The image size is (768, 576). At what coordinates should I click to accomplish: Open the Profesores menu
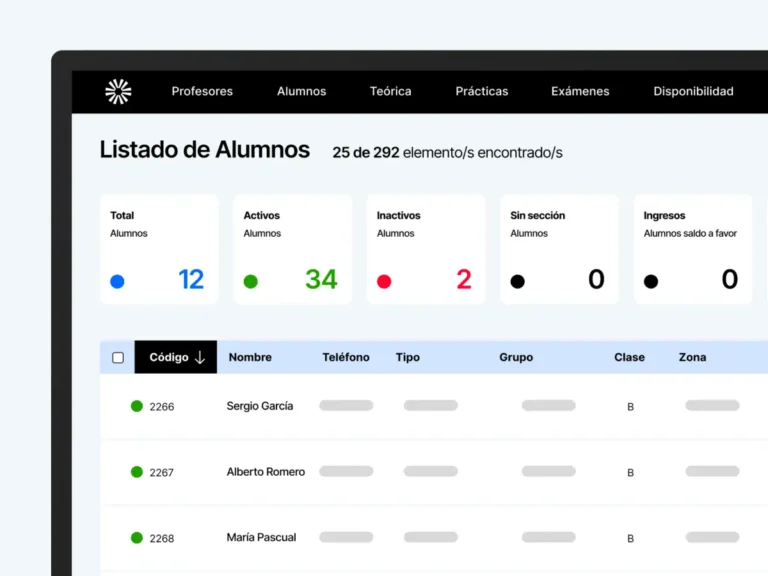click(x=202, y=91)
